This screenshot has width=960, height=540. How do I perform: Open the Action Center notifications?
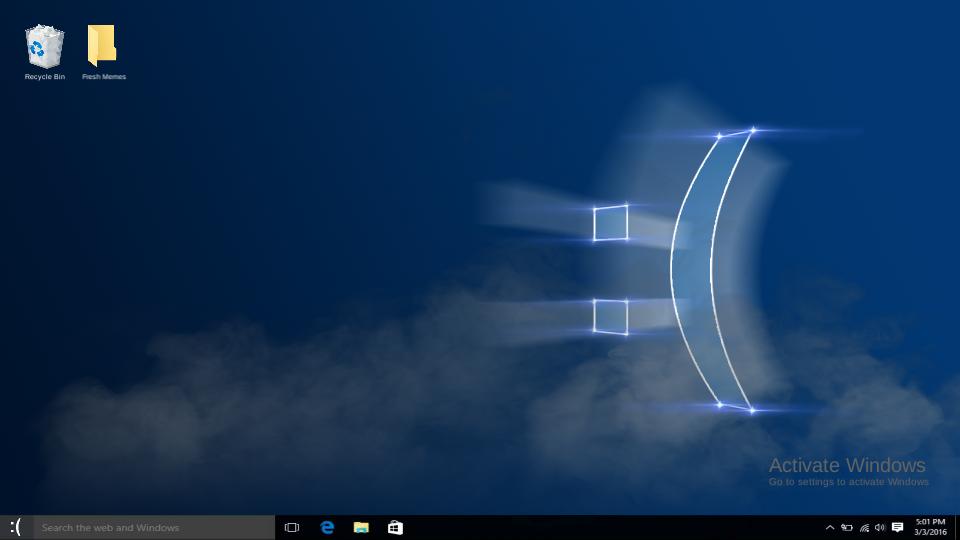(897, 527)
